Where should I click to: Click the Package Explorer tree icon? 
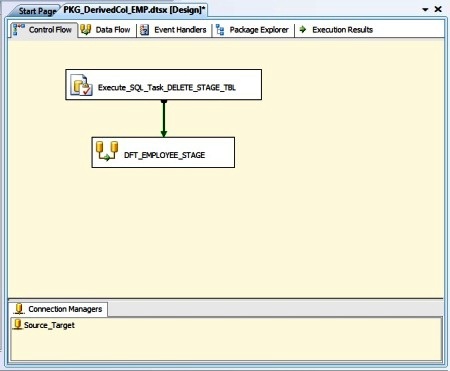pos(220,30)
